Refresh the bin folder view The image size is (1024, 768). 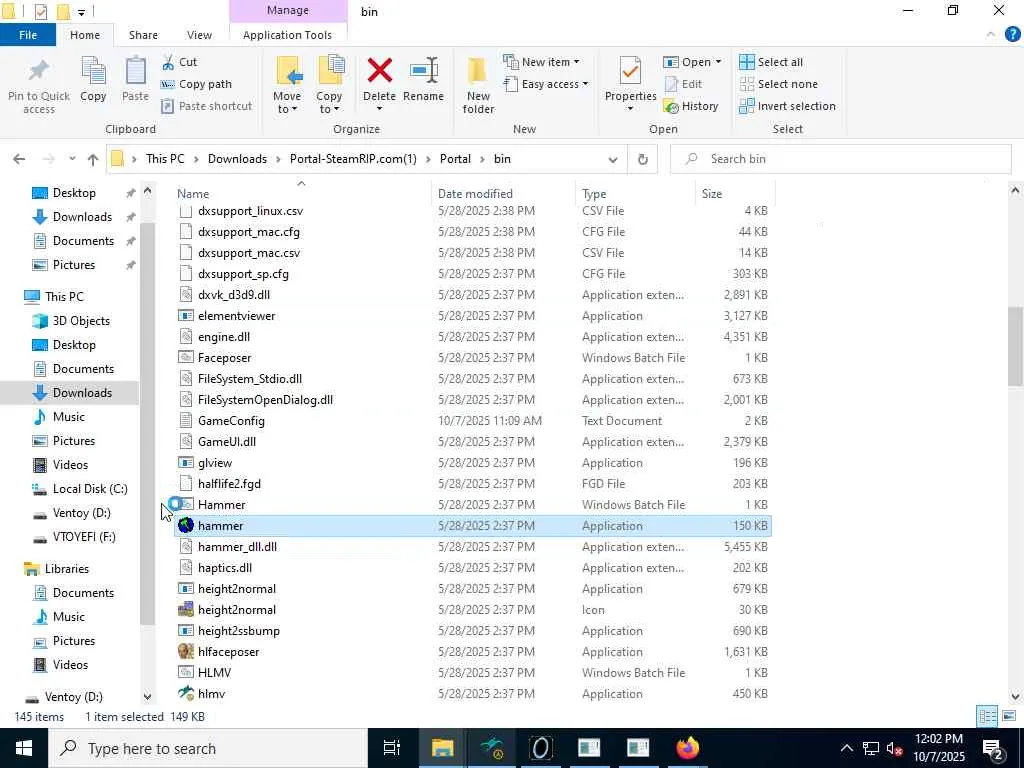[643, 159]
